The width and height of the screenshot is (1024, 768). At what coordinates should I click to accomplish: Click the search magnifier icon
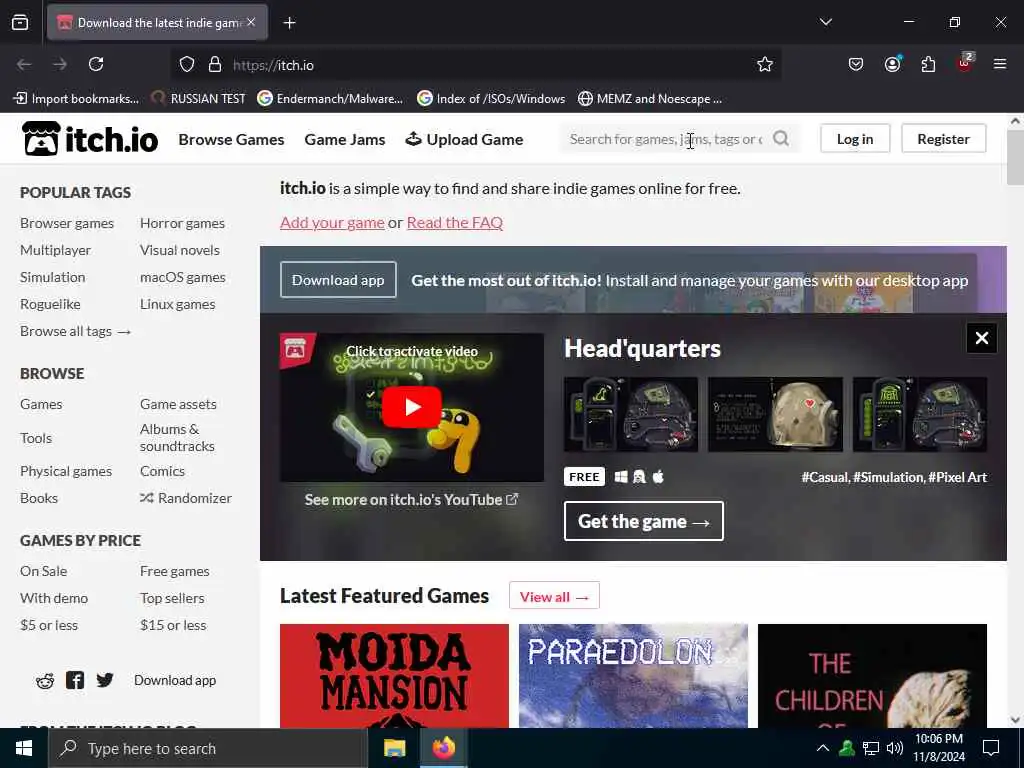pyautogui.click(x=780, y=138)
